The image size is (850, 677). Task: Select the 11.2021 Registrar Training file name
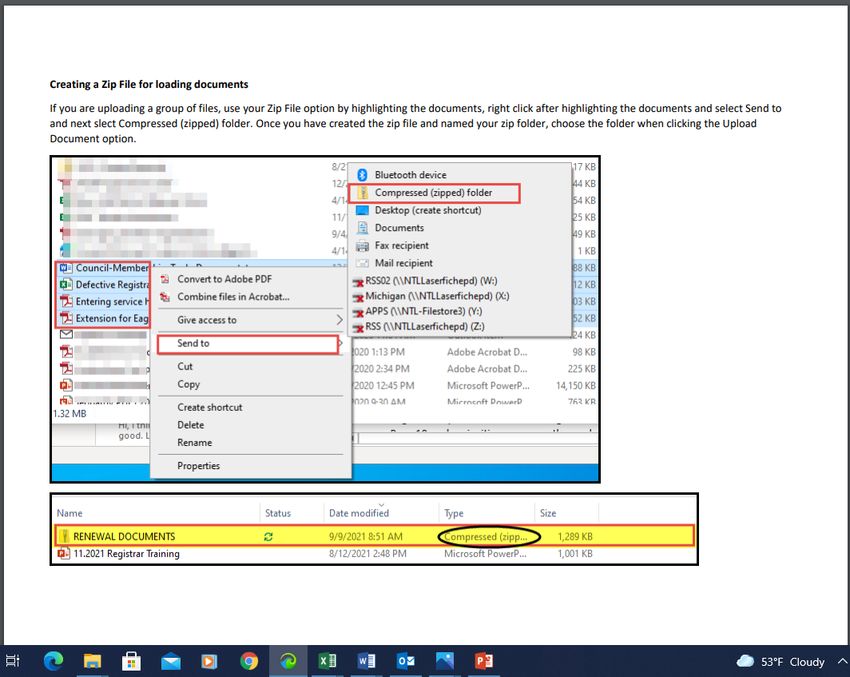pos(126,553)
